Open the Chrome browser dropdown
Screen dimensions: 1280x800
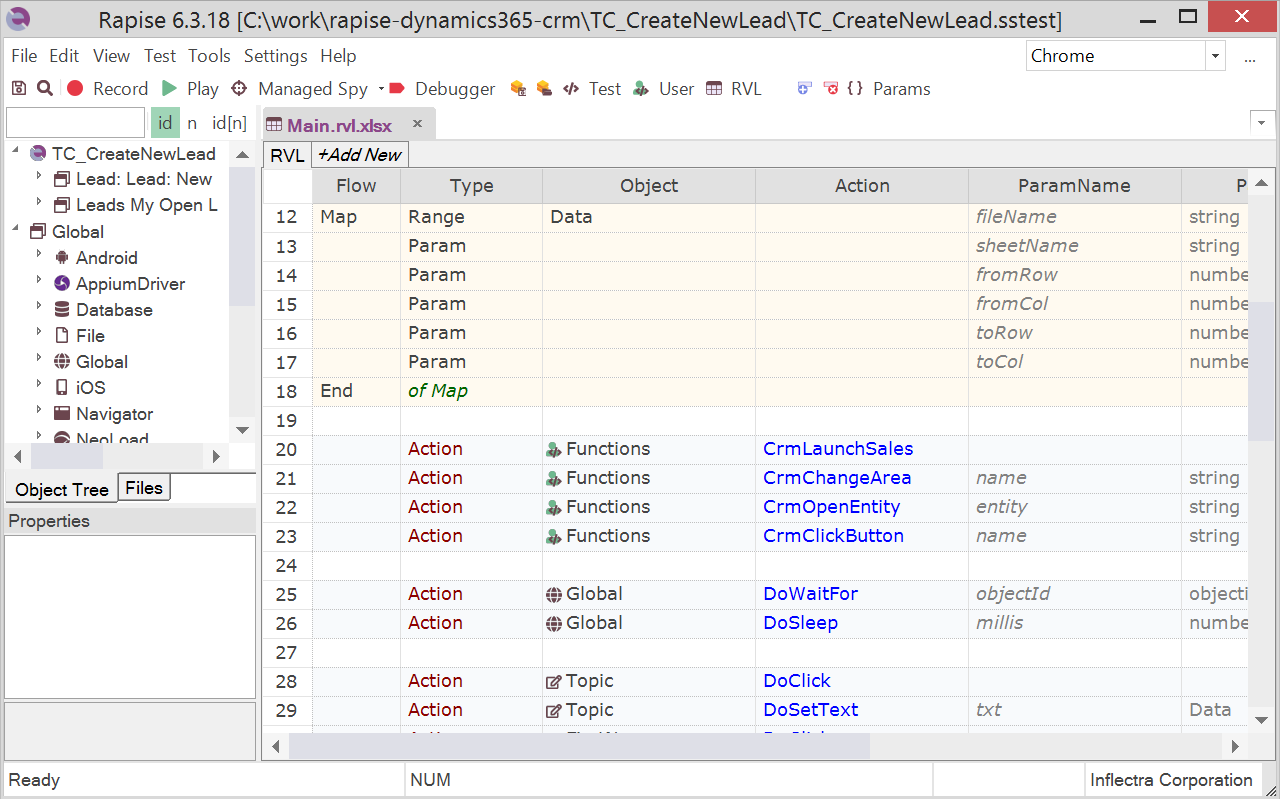1216,56
